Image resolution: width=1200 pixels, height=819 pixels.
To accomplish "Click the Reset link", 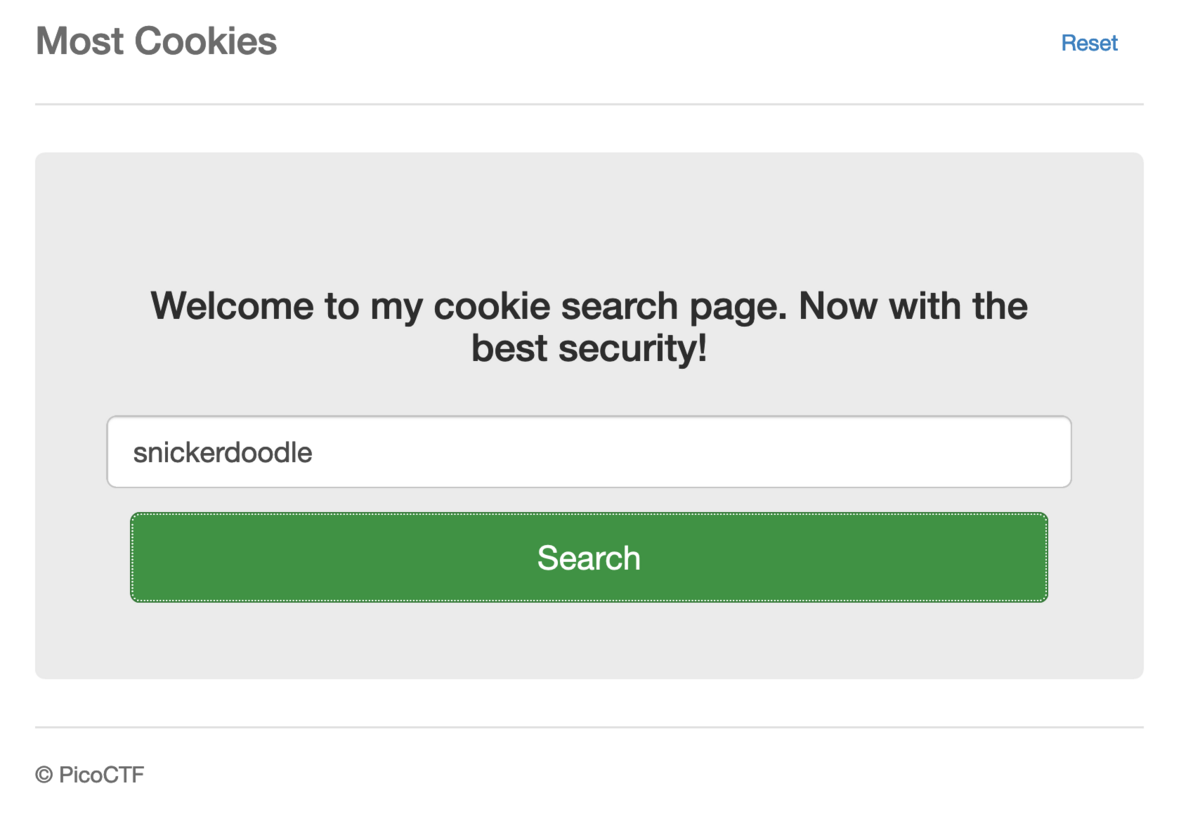I will tap(1089, 43).
